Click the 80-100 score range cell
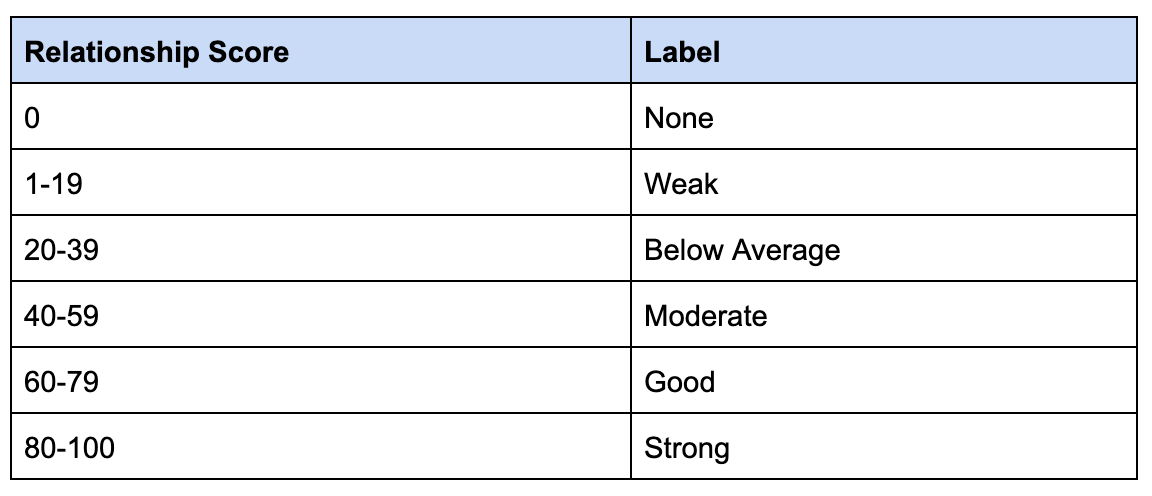The width and height of the screenshot is (1152, 496). coord(321,446)
